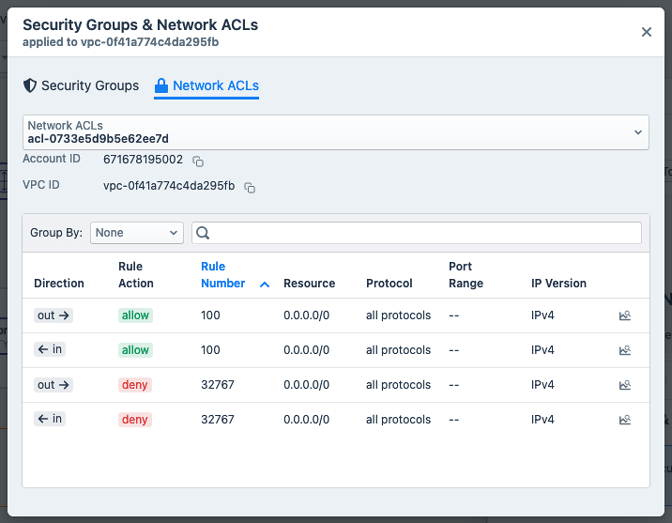
Task: Open chart for outbound deny rule 32767
Action: click(x=625, y=385)
